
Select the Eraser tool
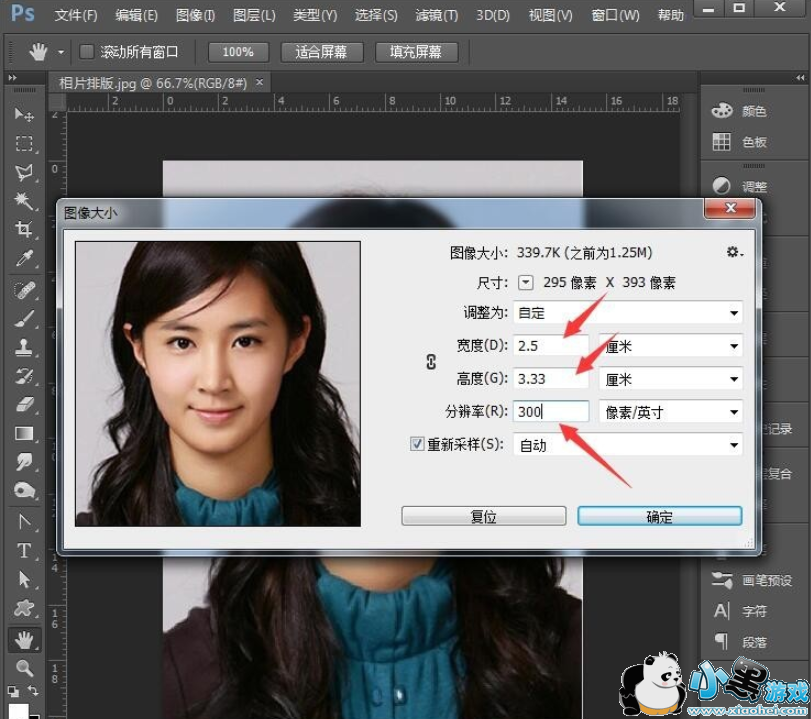click(24, 405)
